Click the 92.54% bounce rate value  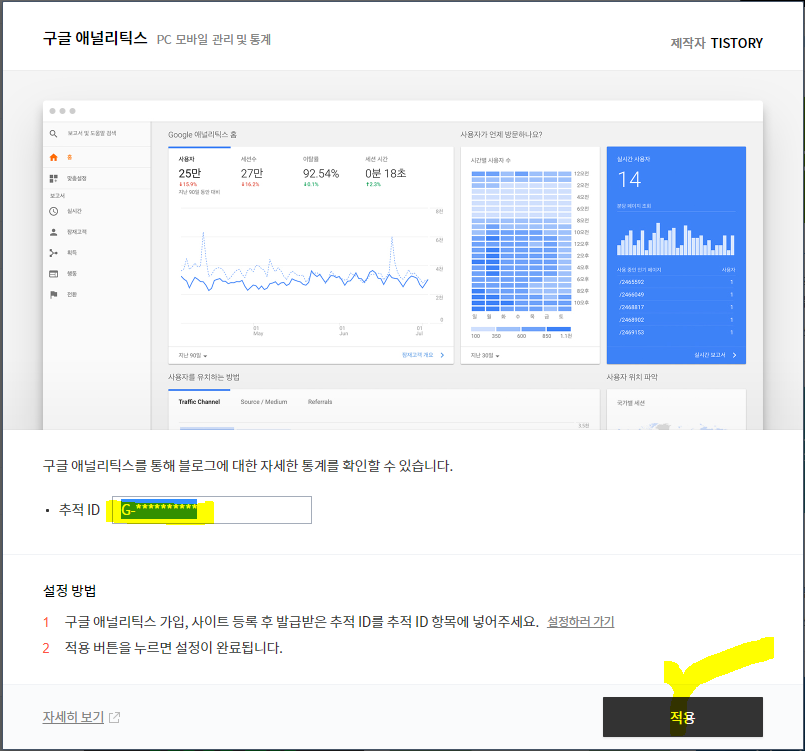point(321,174)
